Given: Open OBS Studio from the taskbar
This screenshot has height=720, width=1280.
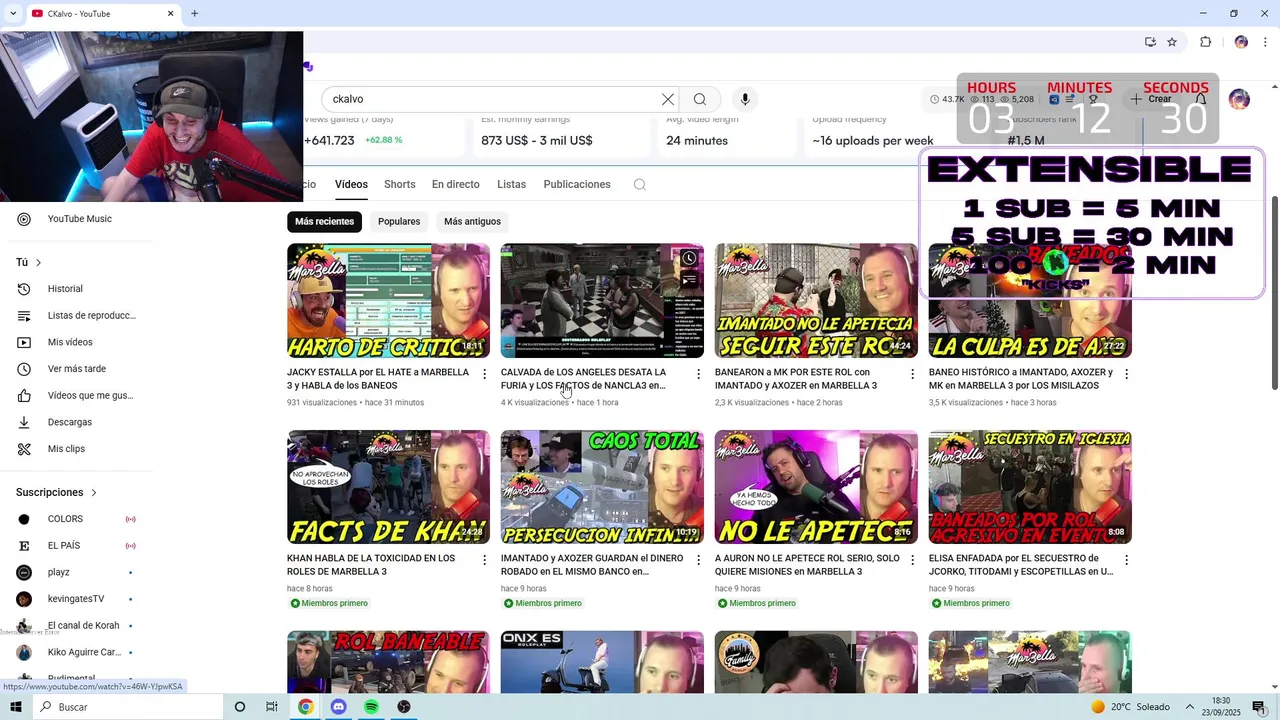Looking at the screenshot, I should (x=404, y=707).
